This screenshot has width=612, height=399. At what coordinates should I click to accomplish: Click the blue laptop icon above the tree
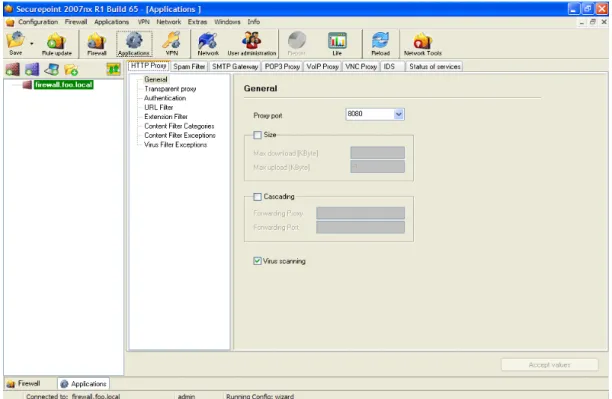pyautogui.click(x=52, y=69)
